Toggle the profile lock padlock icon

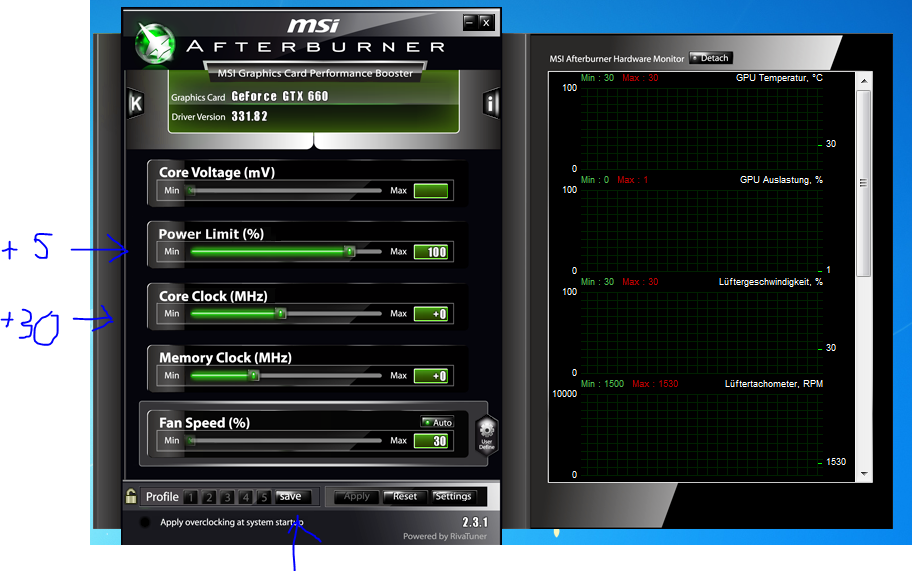[131, 496]
